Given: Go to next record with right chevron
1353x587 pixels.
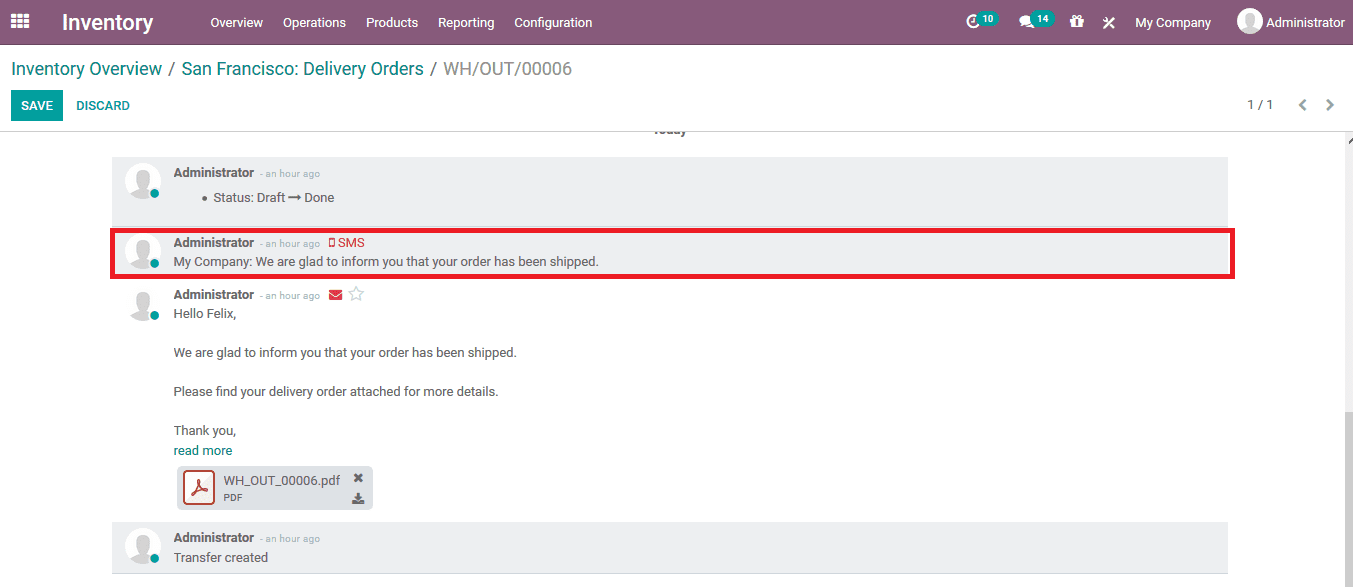Looking at the screenshot, I should [x=1330, y=104].
